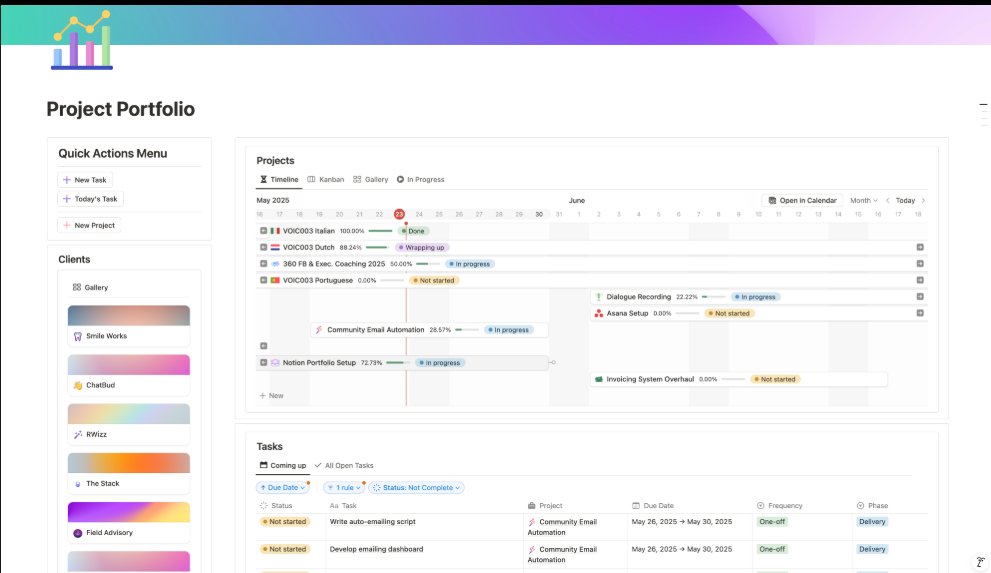Click the Portuguese flag icon on VOIC003 Portuguese

[275, 280]
